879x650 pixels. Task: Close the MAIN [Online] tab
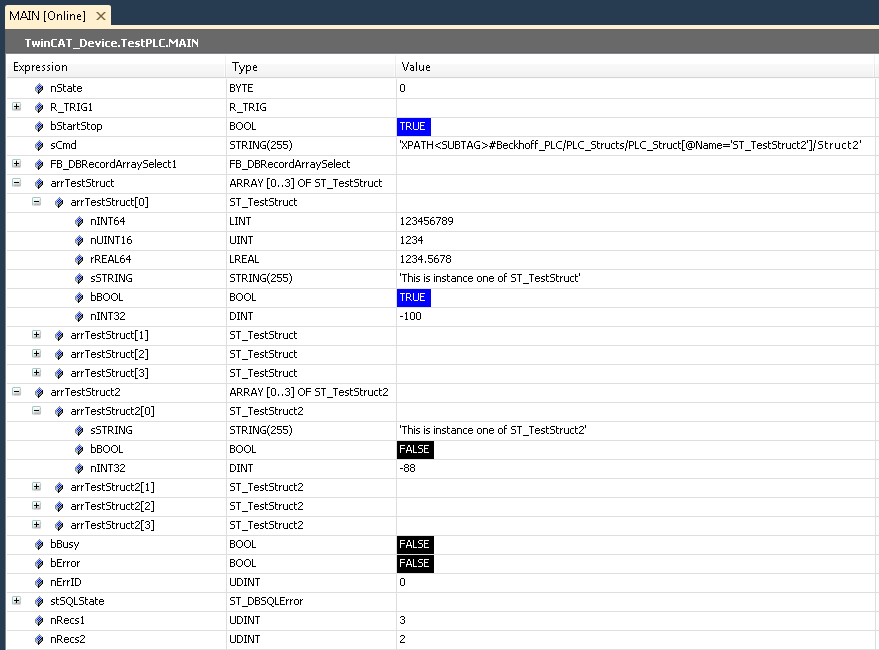coord(101,16)
